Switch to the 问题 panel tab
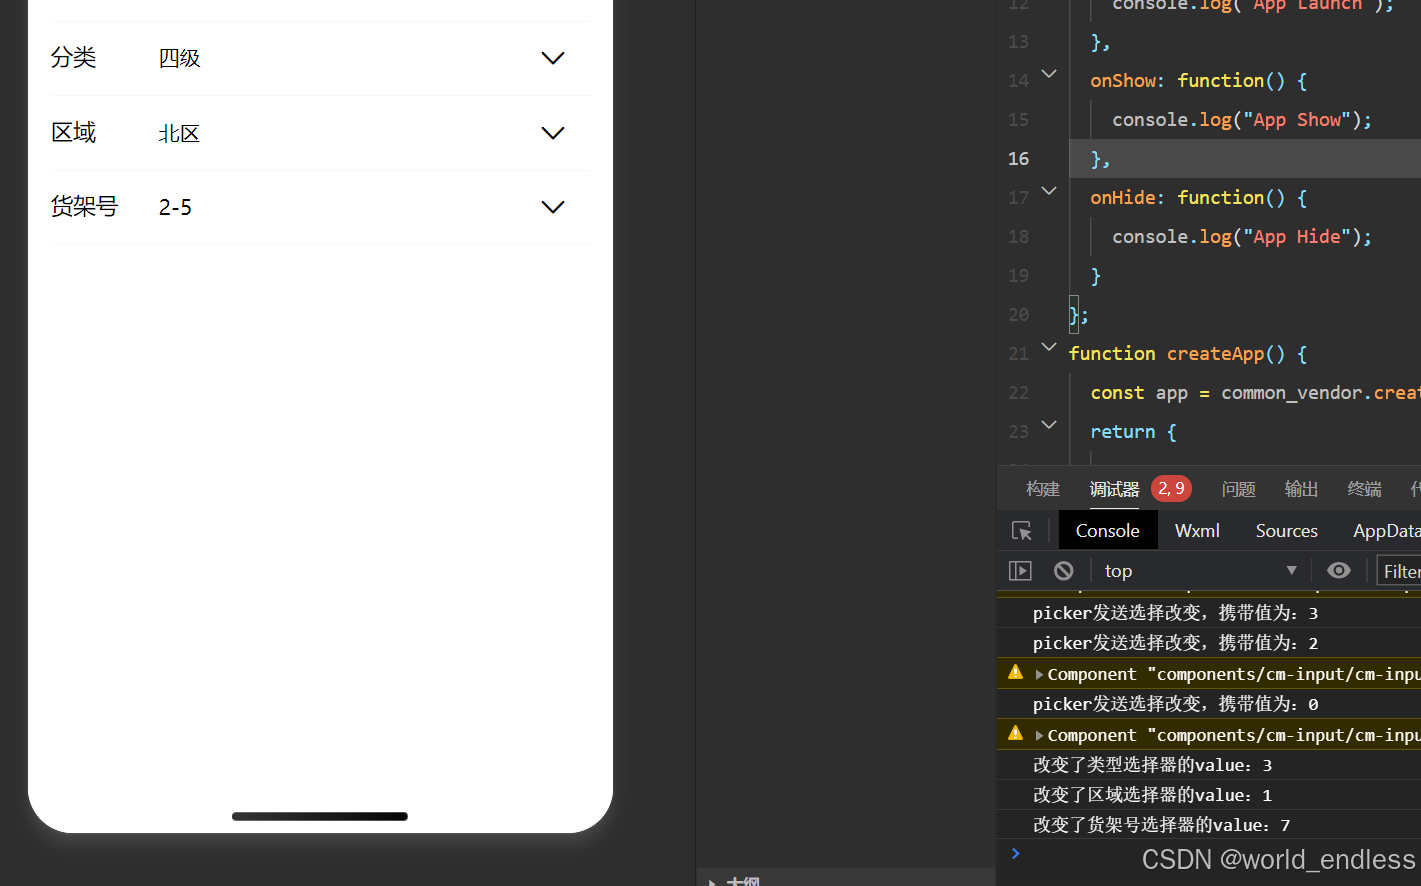This screenshot has height=886, width=1421. click(1238, 489)
